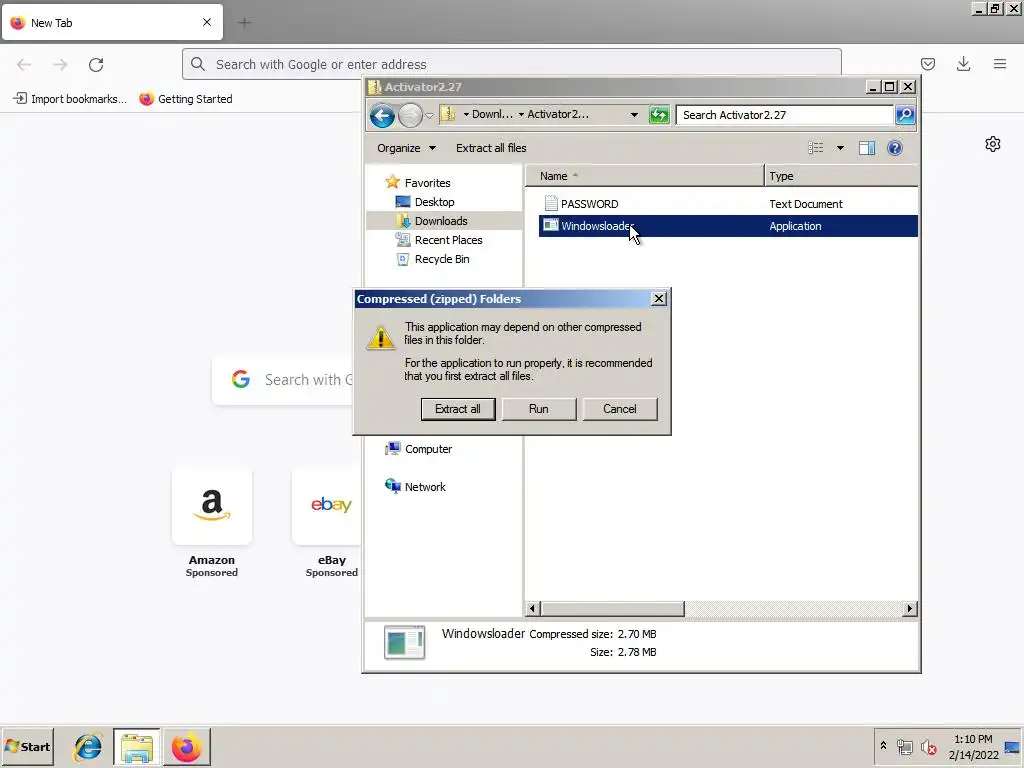Open Explorer help icon
1024x768 pixels.
point(895,148)
